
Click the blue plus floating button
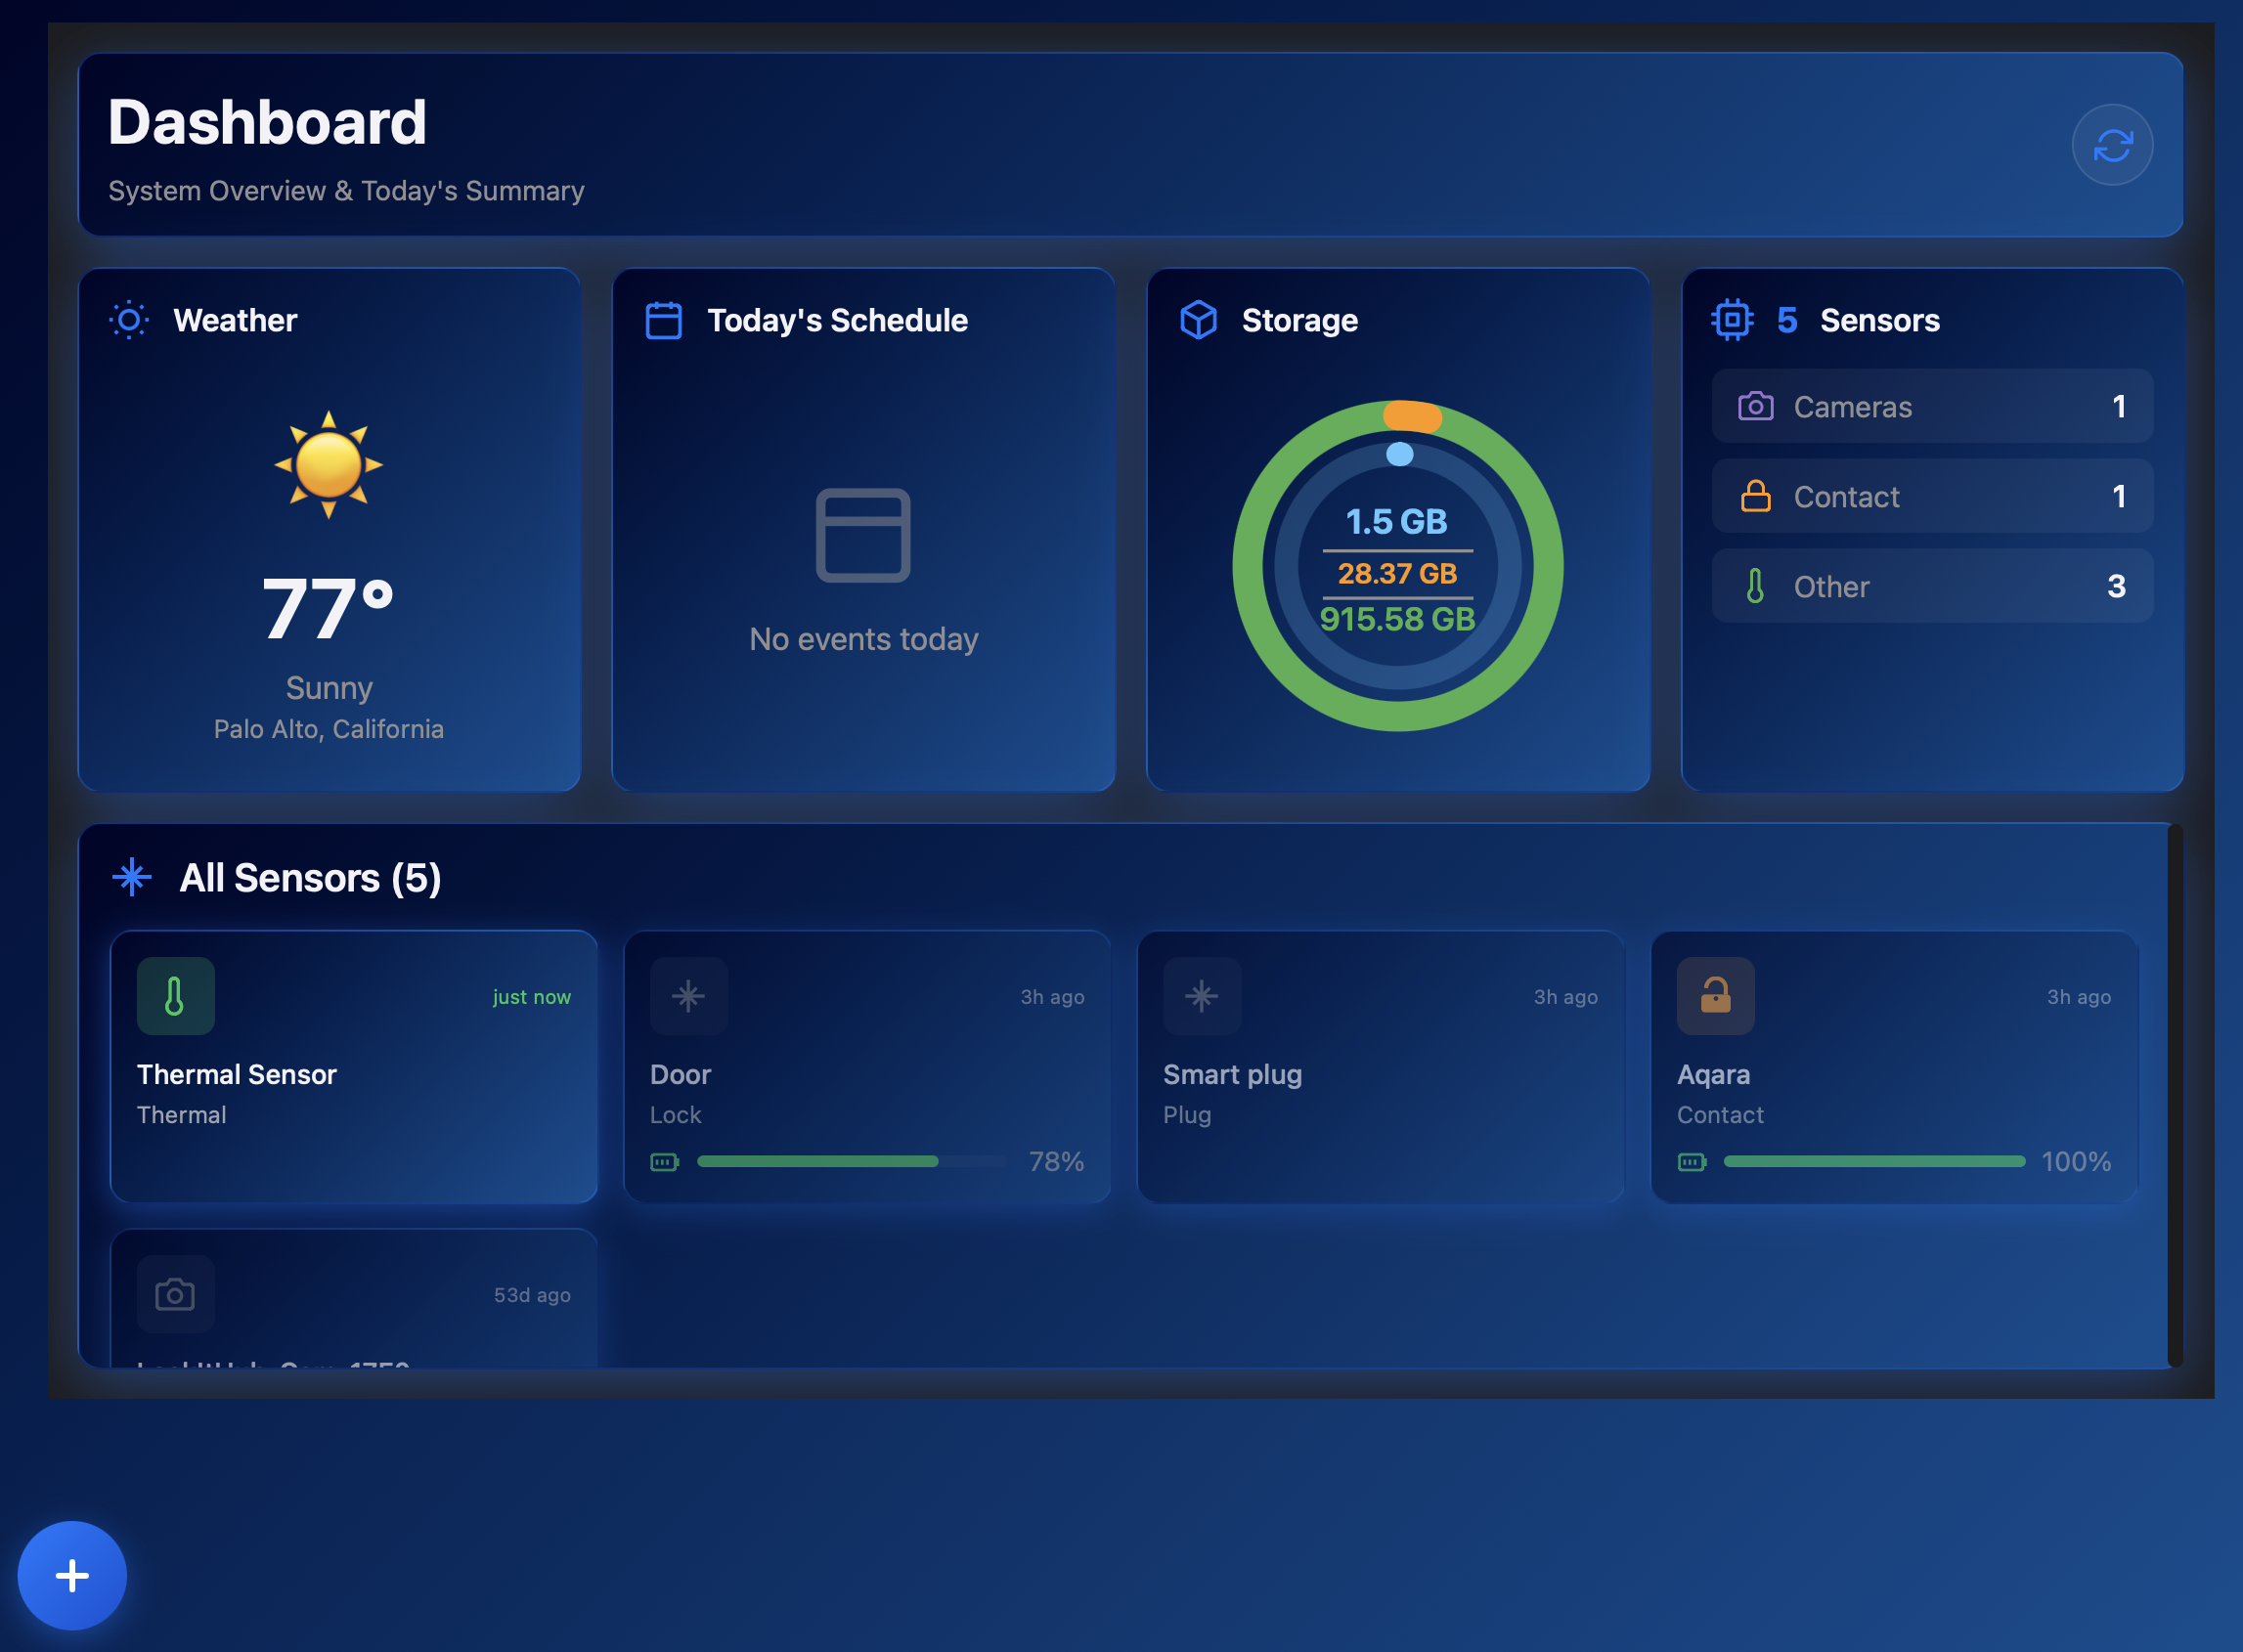tap(72, 1575)
